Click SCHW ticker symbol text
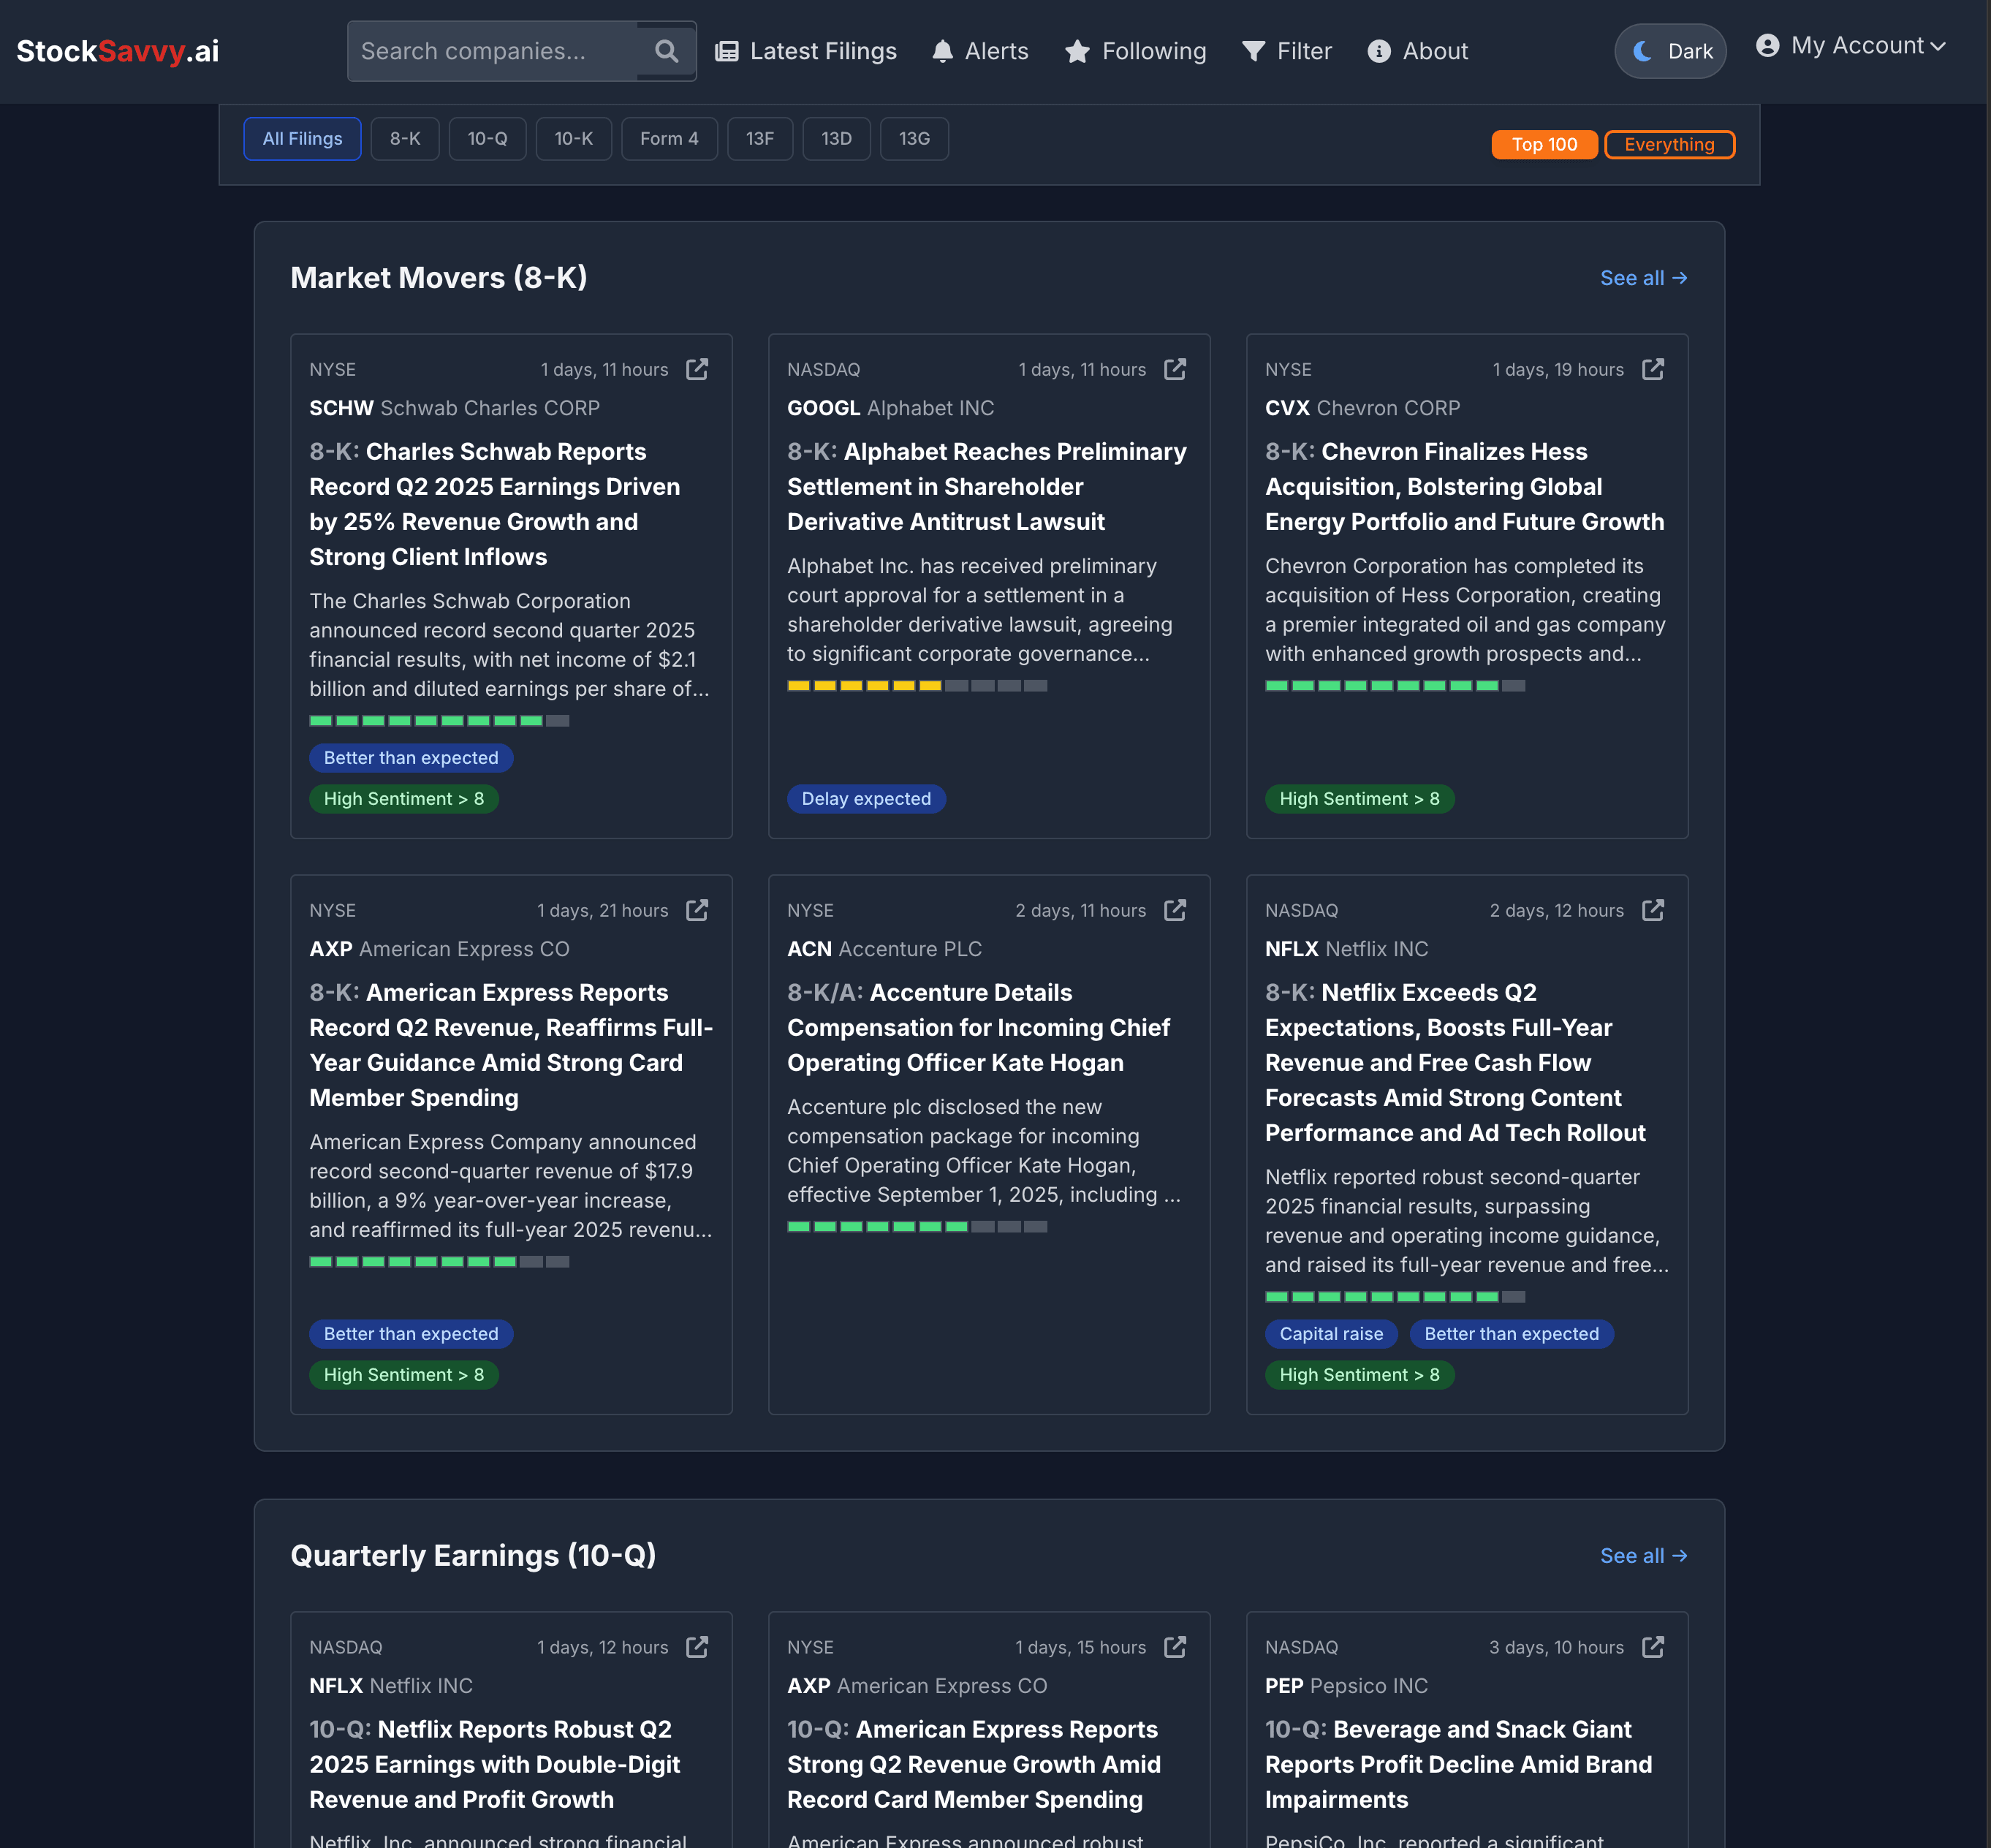1991x1848 pixels. click(341, 408)
